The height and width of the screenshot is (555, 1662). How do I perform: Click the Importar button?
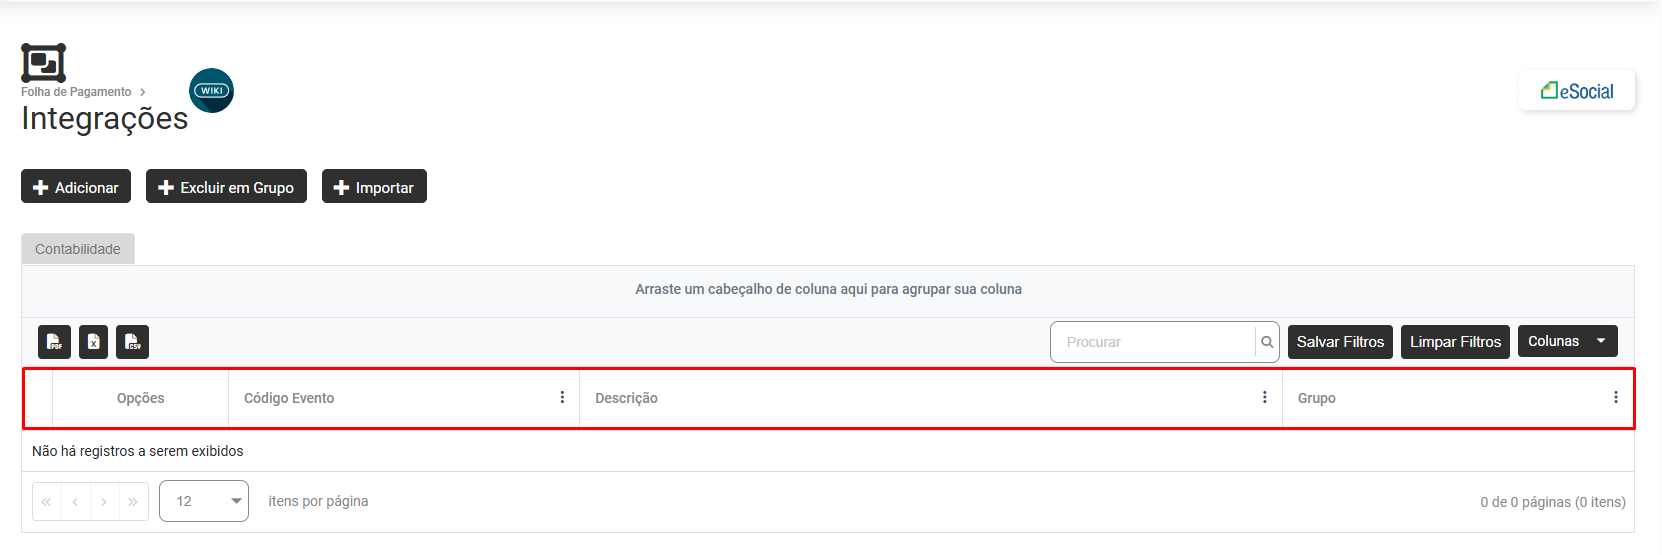(x=374, y=187)
